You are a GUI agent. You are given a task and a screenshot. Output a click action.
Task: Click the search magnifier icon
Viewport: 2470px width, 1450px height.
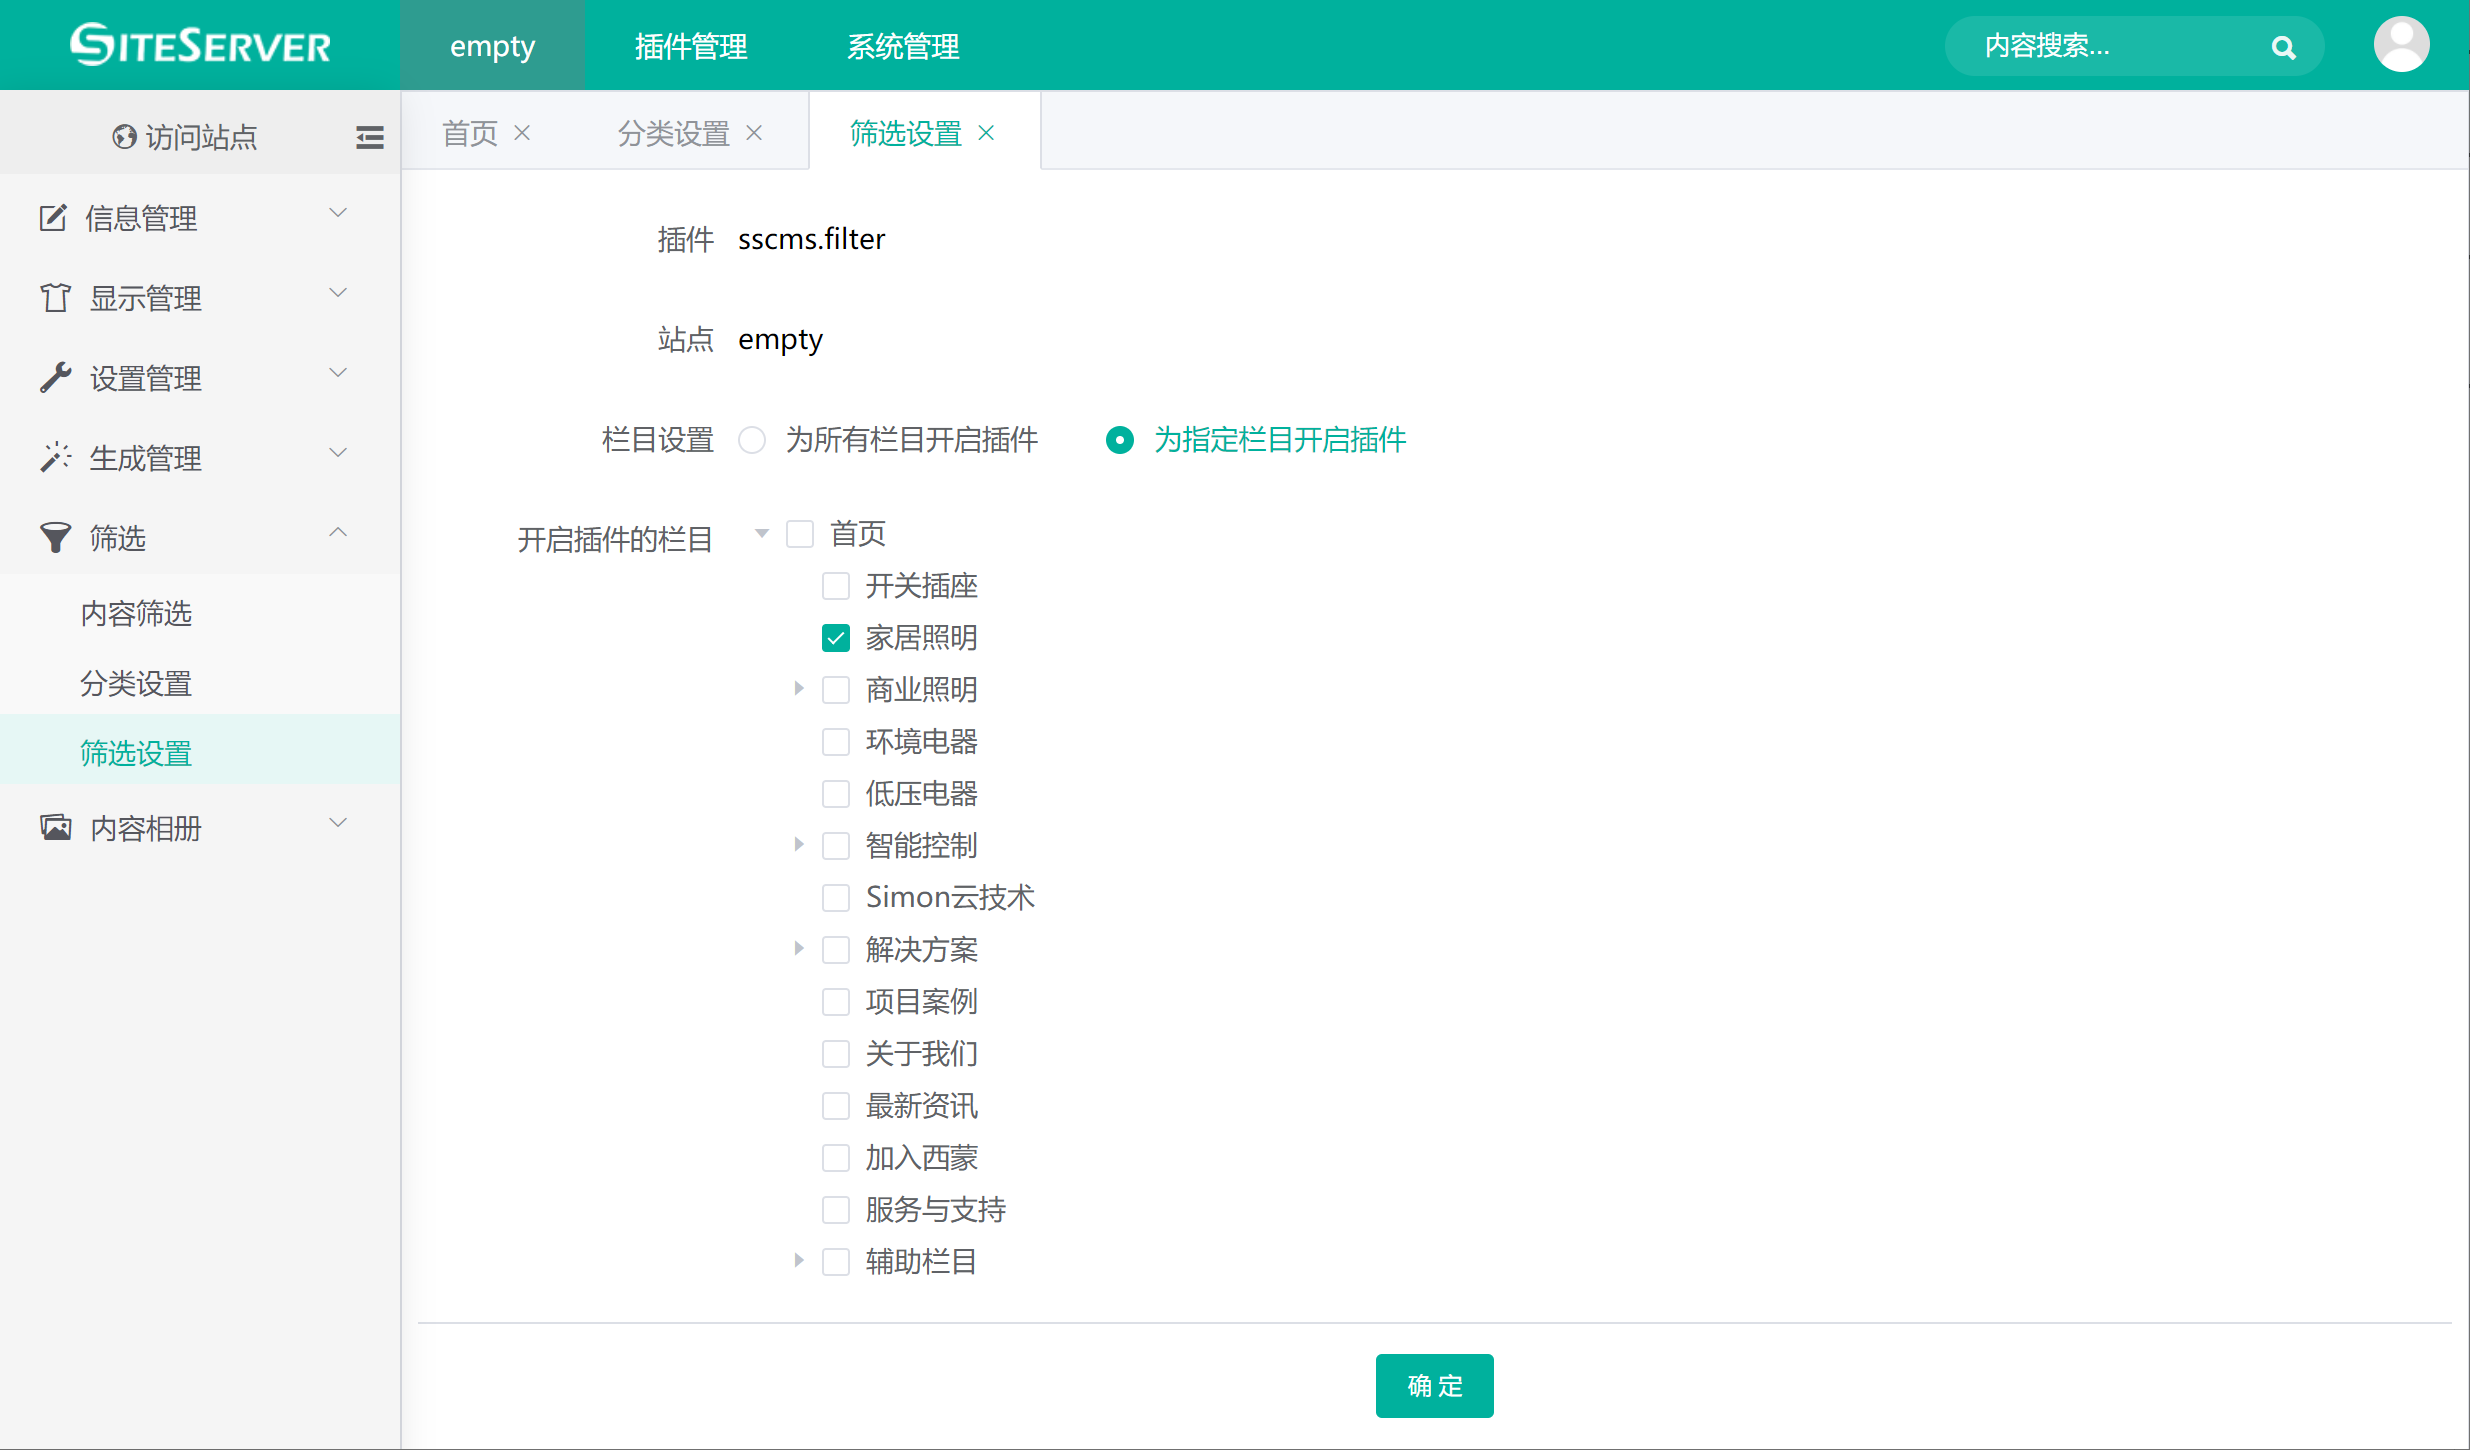click(2283, 47)
